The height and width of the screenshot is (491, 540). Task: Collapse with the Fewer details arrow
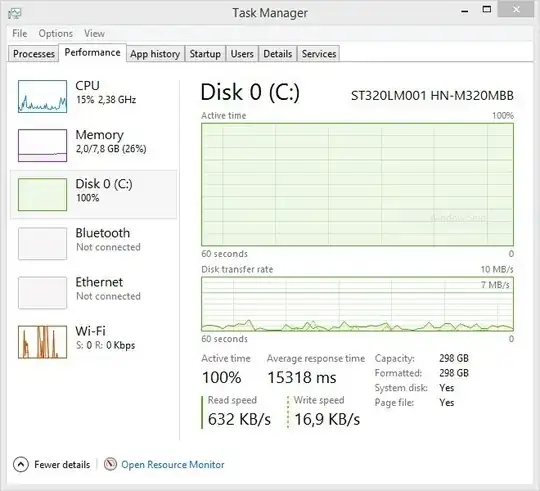(21, 464)
